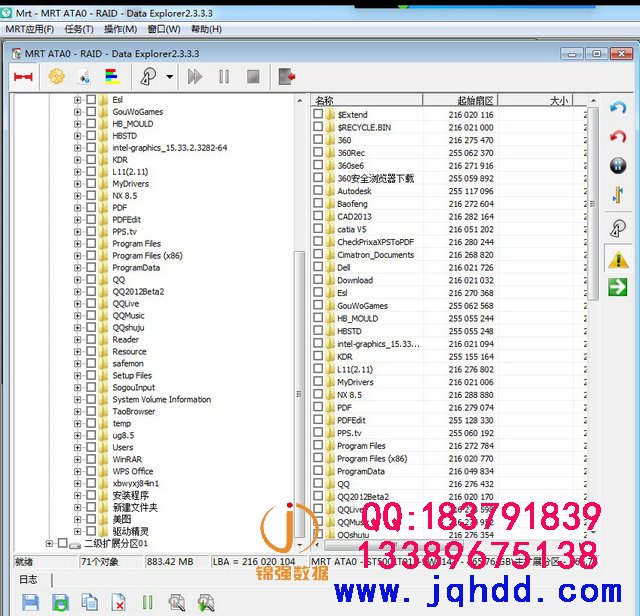Click the fast-forward start button
The image size is (640, 616).
(x=195, y=77)
